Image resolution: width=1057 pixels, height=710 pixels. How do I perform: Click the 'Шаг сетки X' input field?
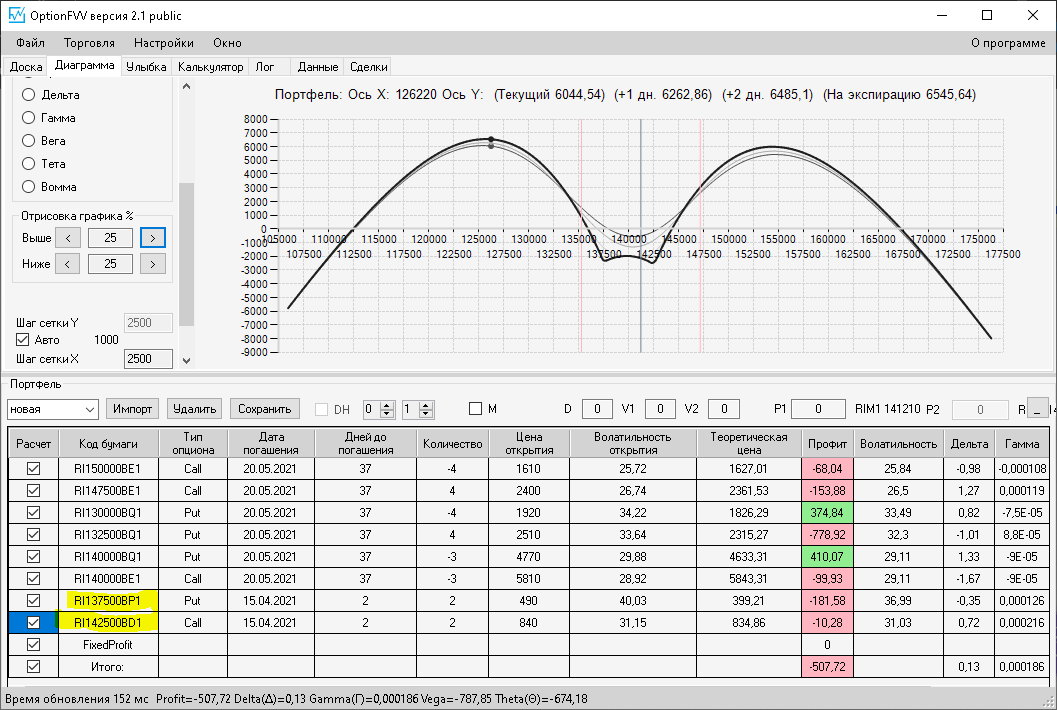tap(147, 359)
